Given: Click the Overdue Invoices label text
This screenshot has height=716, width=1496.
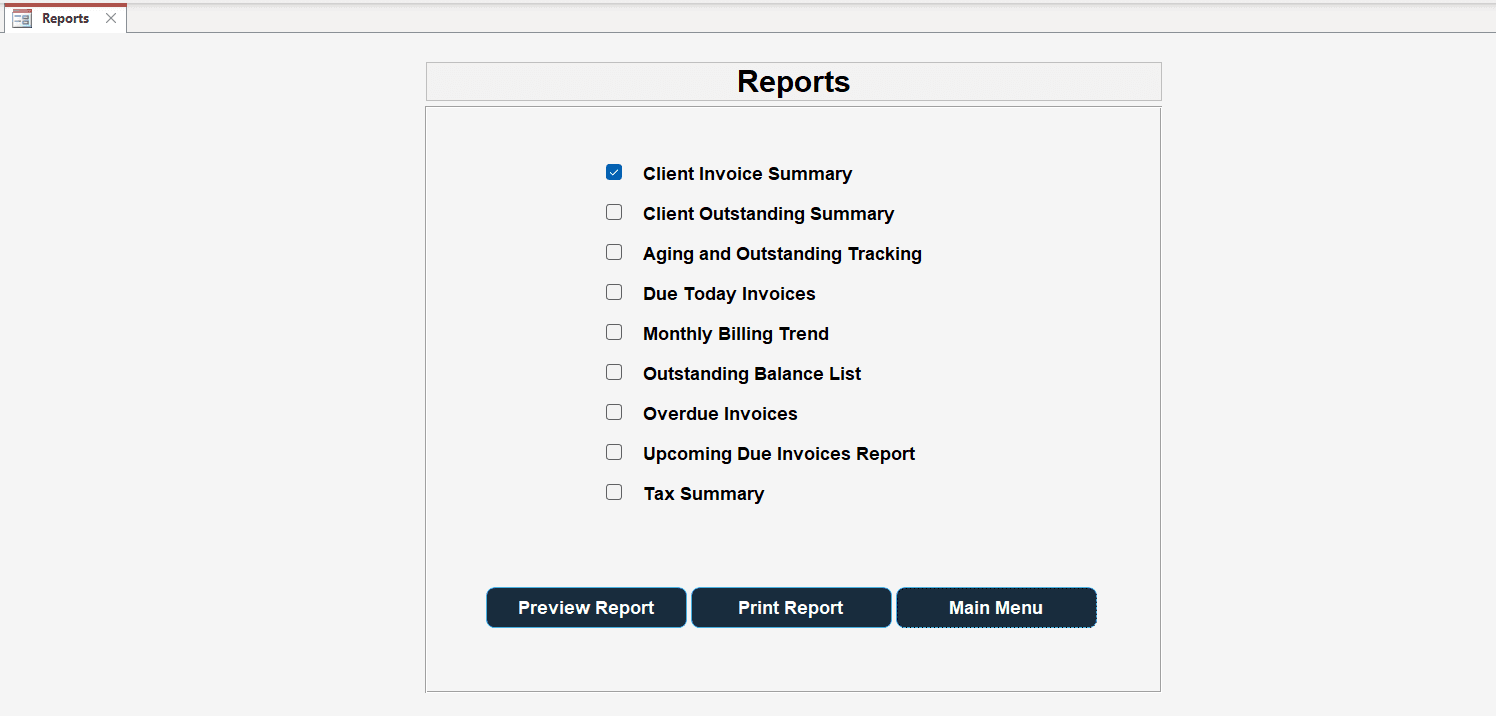Looking at the screenshot, I should click(x=719, y=413).
